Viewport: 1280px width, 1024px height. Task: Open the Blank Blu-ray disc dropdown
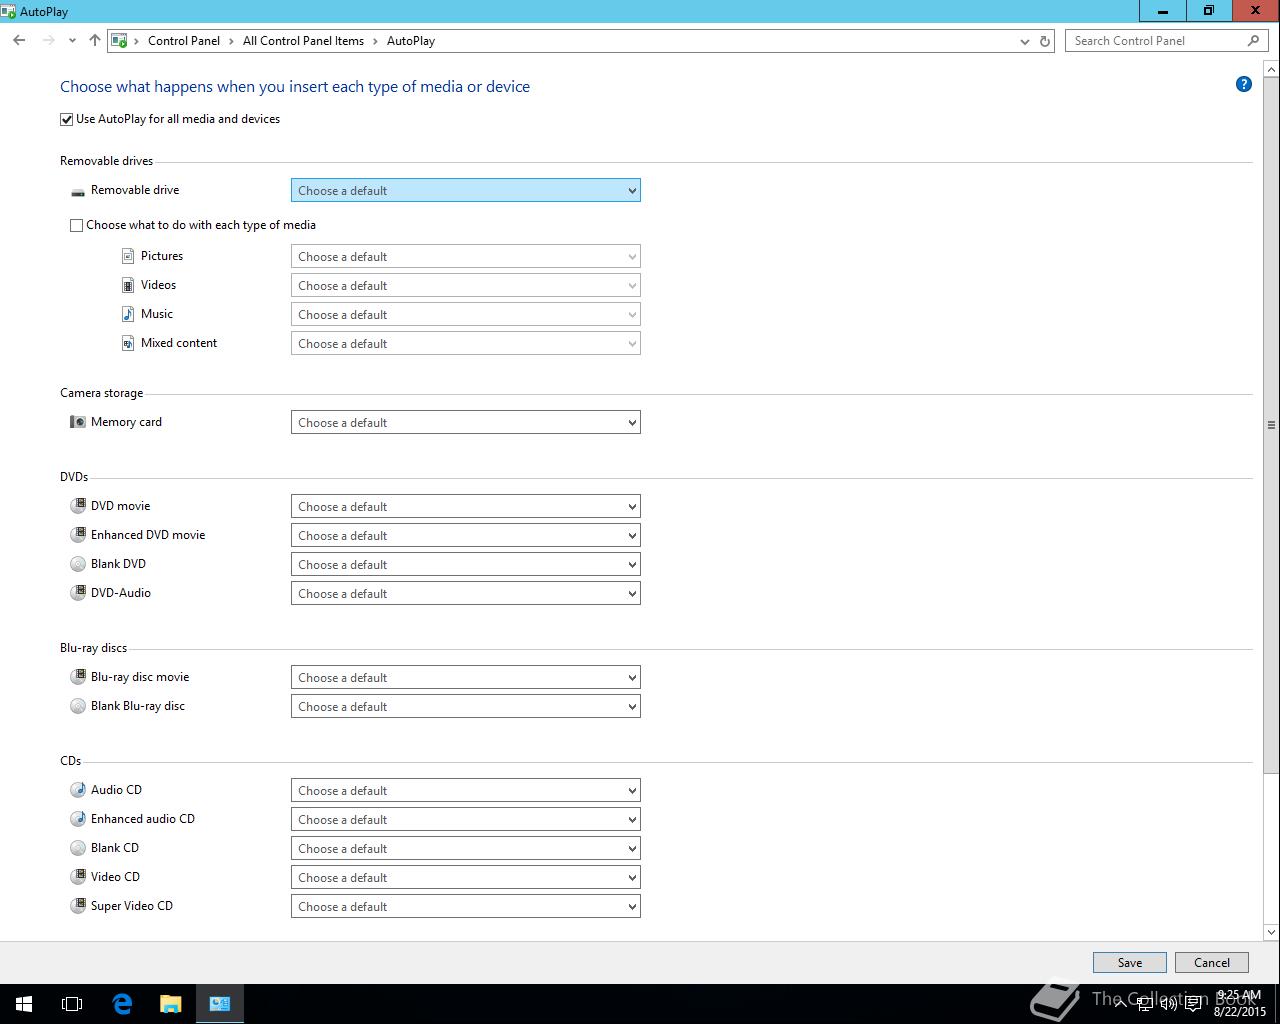[x=466, y=706]
